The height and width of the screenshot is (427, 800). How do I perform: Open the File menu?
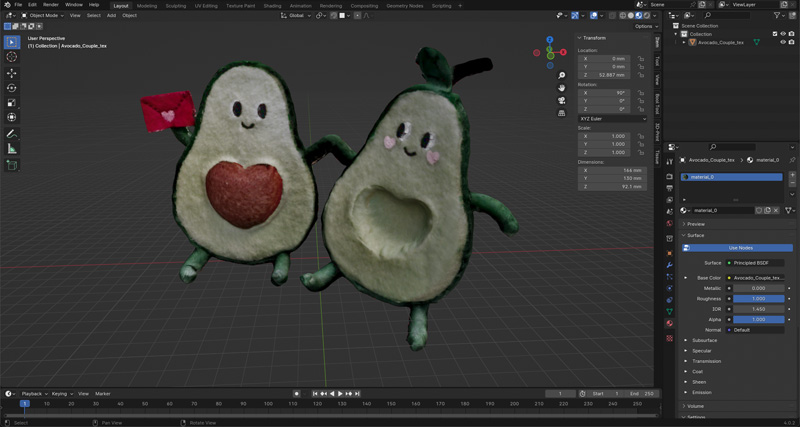[18, 5]
